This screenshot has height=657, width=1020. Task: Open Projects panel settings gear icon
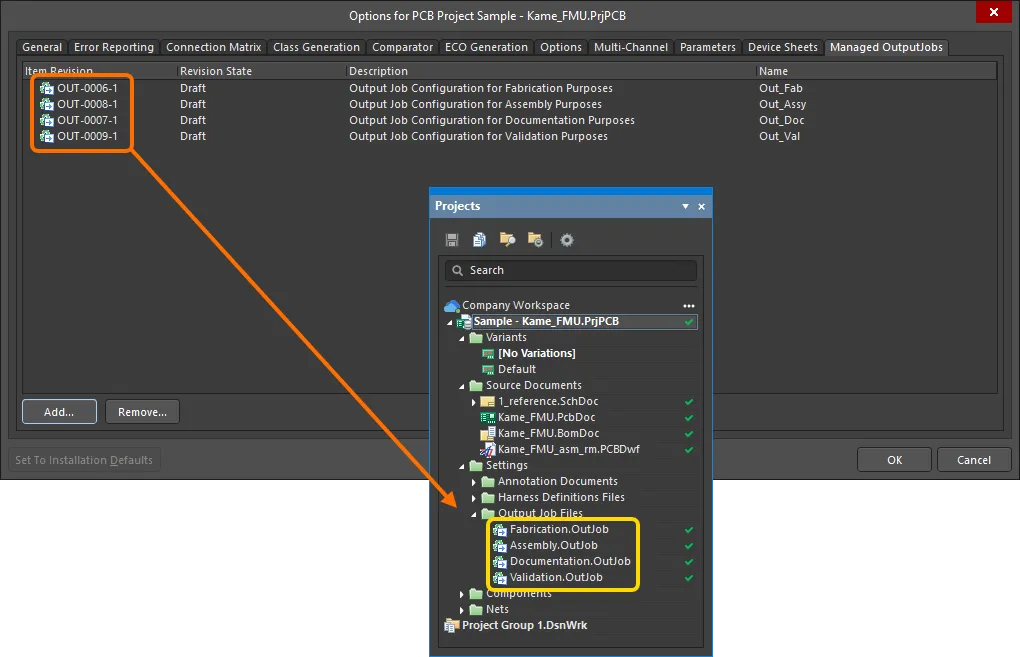coord(567,240)
